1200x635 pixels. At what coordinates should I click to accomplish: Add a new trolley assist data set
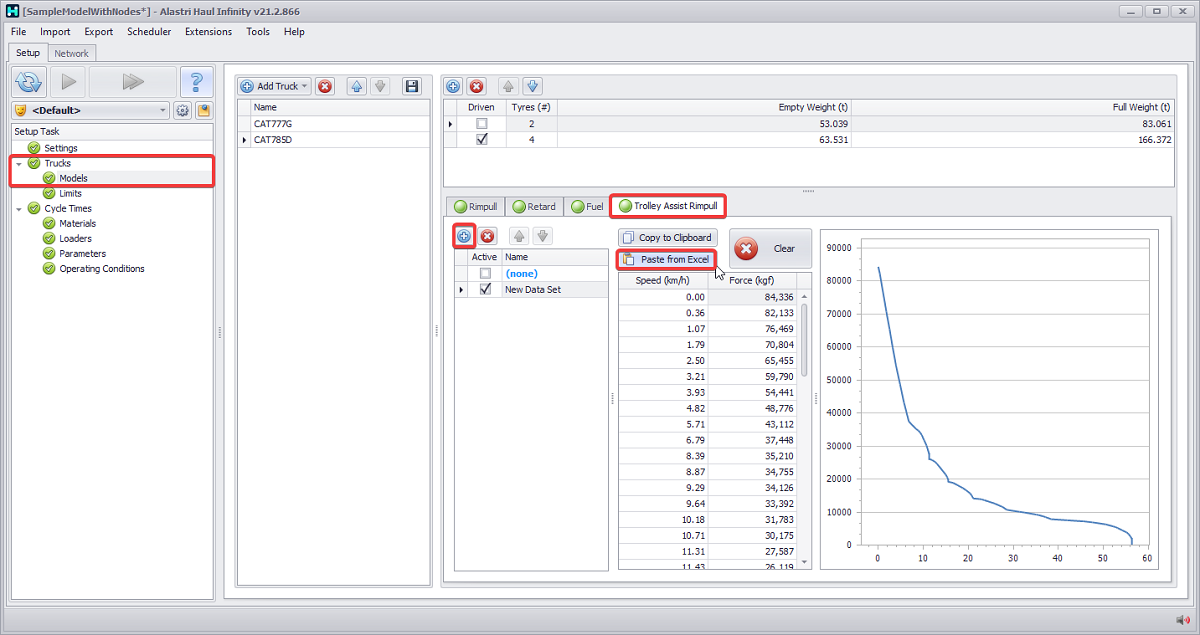(464, 236)
